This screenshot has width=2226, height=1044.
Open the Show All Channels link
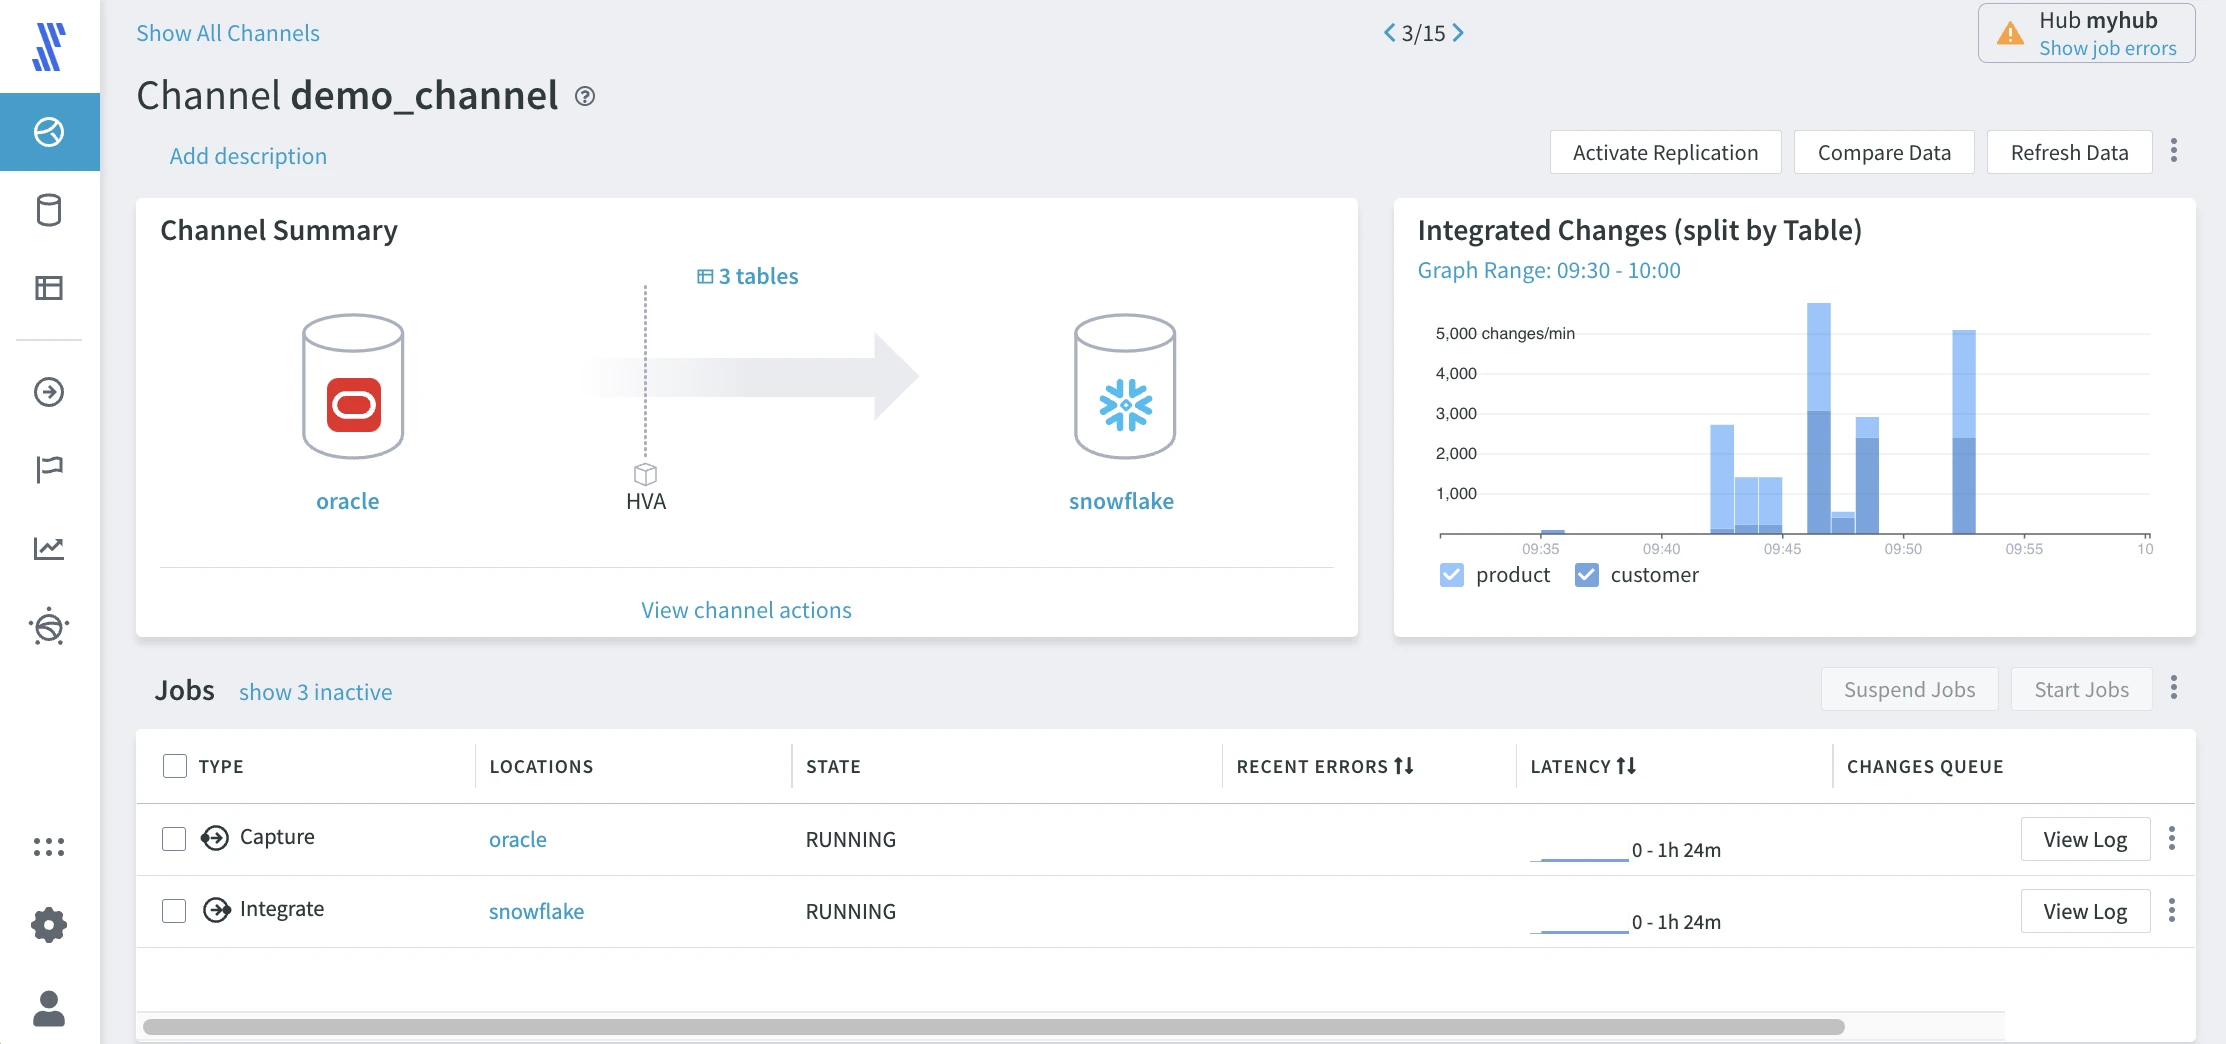tap(228, 33)
